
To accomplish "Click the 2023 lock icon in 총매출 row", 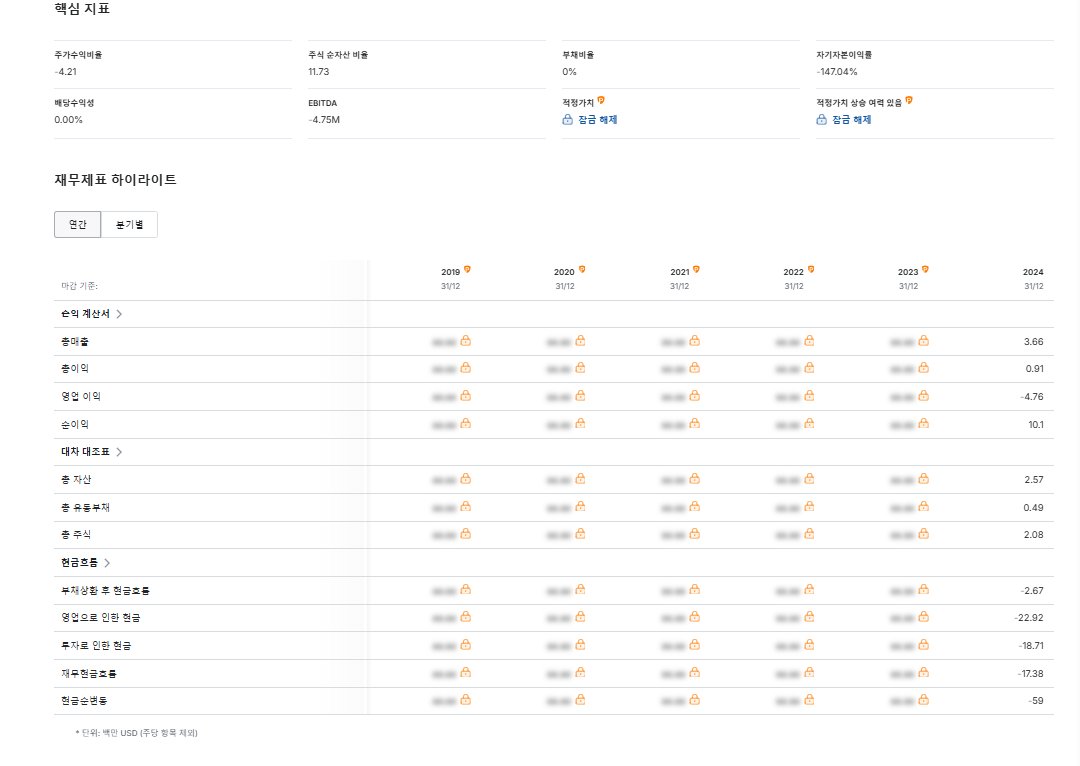I will pyautogui.click(x=924, y=340).
